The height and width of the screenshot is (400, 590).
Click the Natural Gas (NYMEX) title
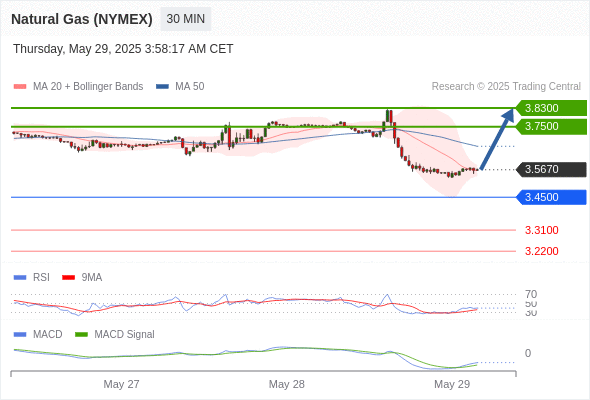tap(82, 19)
